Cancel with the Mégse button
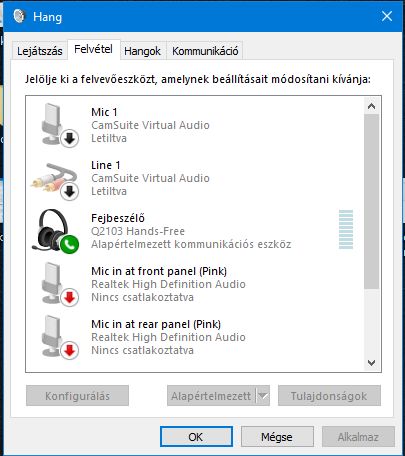Viewport: 405px width, 456px height. click(277, 437)
